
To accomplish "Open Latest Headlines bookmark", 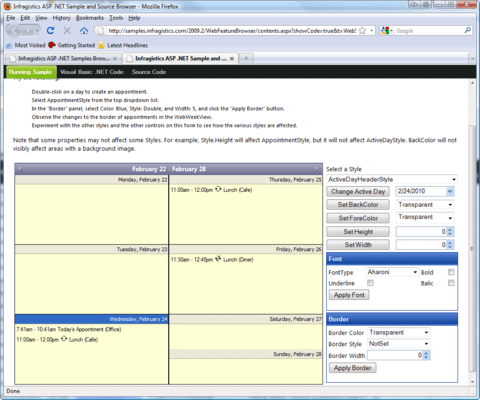I will click(x=123, y=45).
